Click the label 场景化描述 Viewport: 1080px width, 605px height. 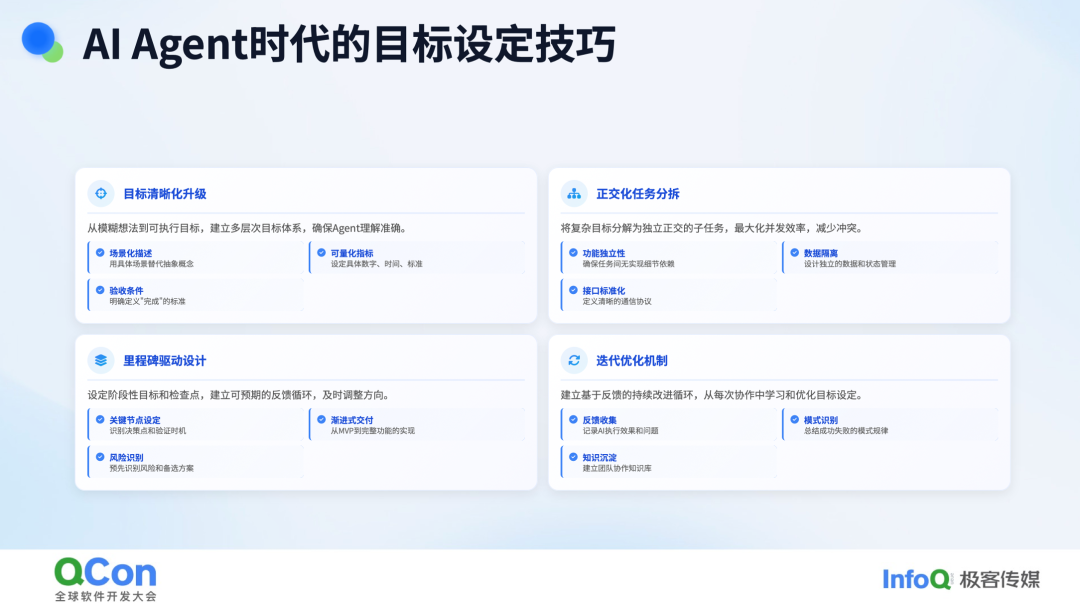tap(131, 253)
